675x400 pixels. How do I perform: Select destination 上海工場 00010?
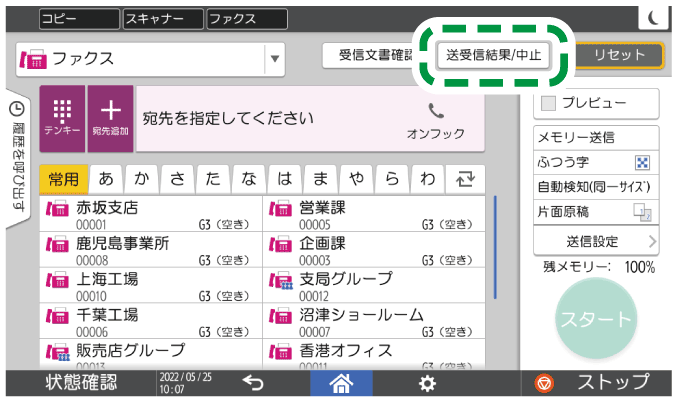coord(151,286)
